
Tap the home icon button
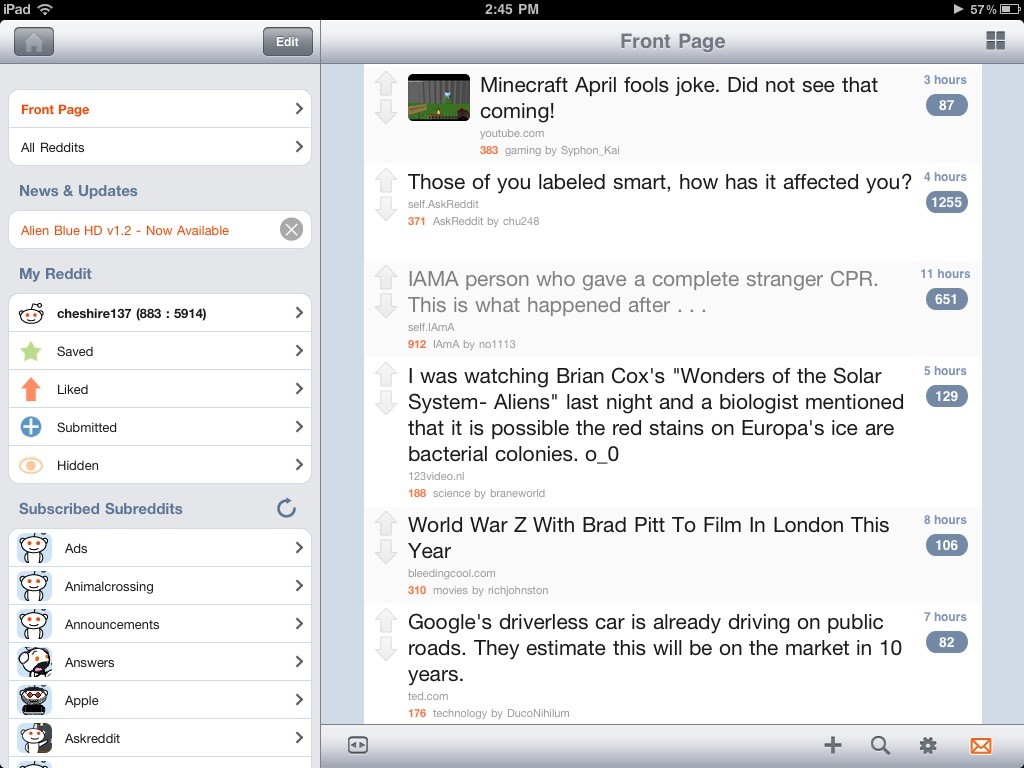pyautogui.click(x=34, y=42)
